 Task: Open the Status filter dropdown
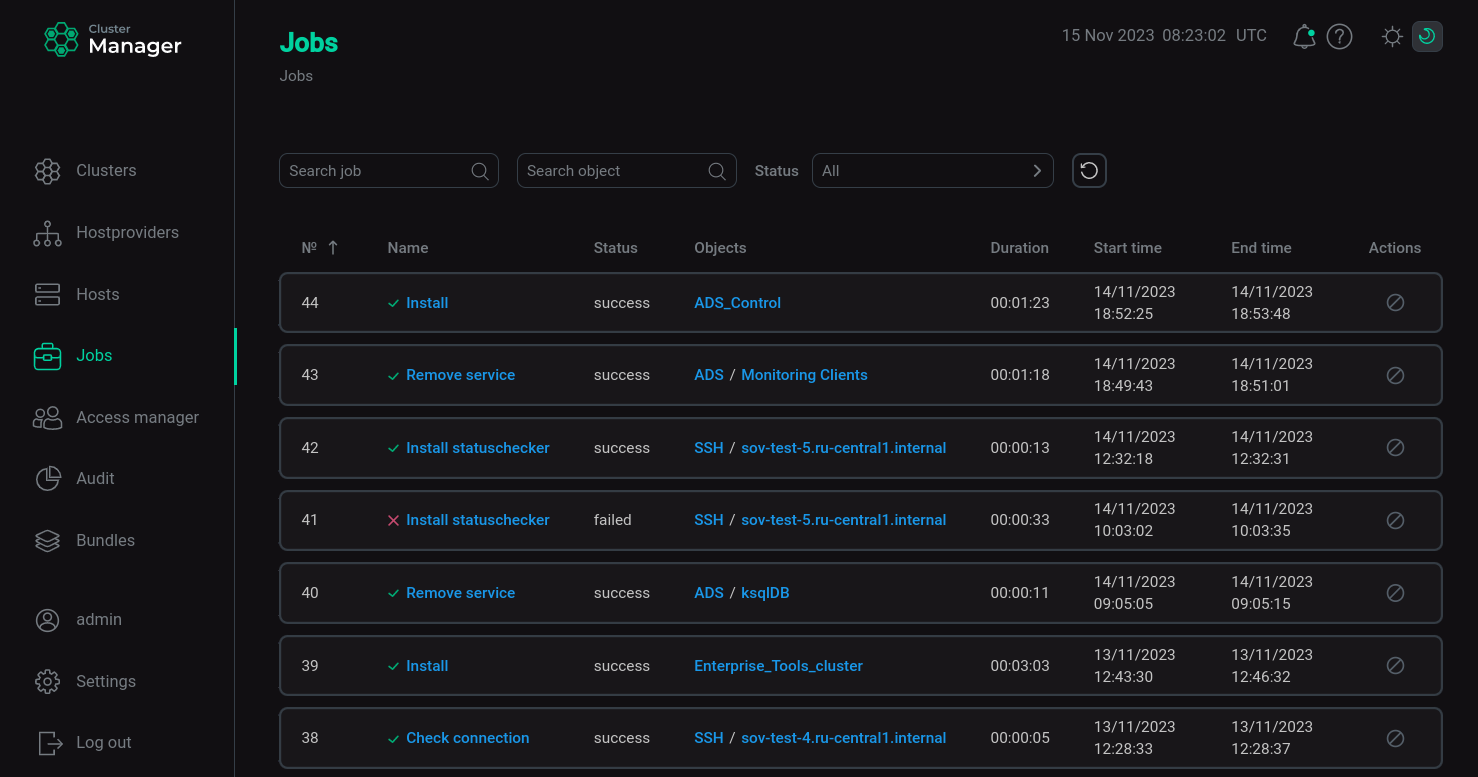932,171
